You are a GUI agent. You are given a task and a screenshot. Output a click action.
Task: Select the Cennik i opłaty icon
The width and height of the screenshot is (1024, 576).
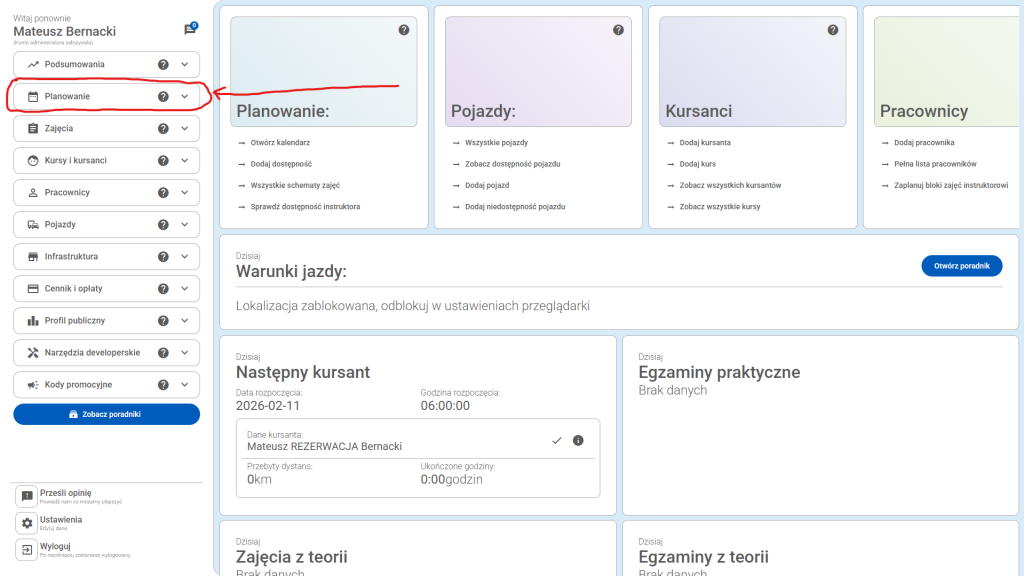[32, 288]
